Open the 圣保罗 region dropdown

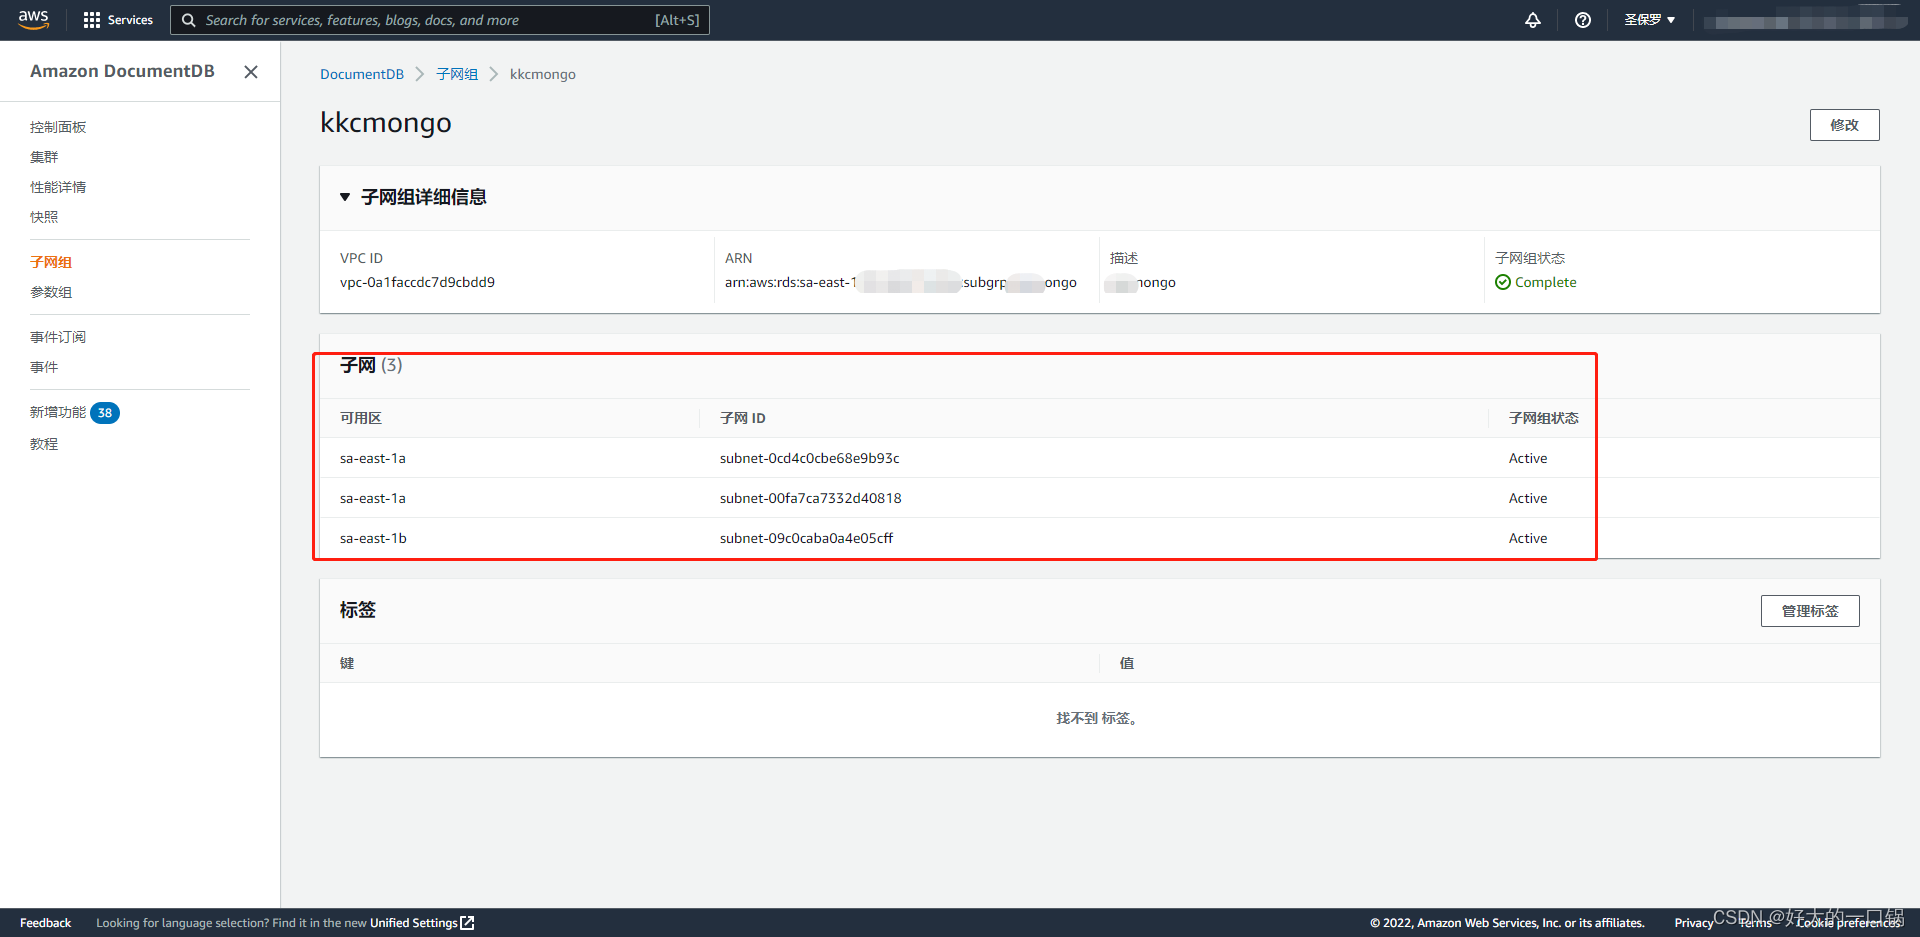pyautogui.click(x=1649, y=20)
